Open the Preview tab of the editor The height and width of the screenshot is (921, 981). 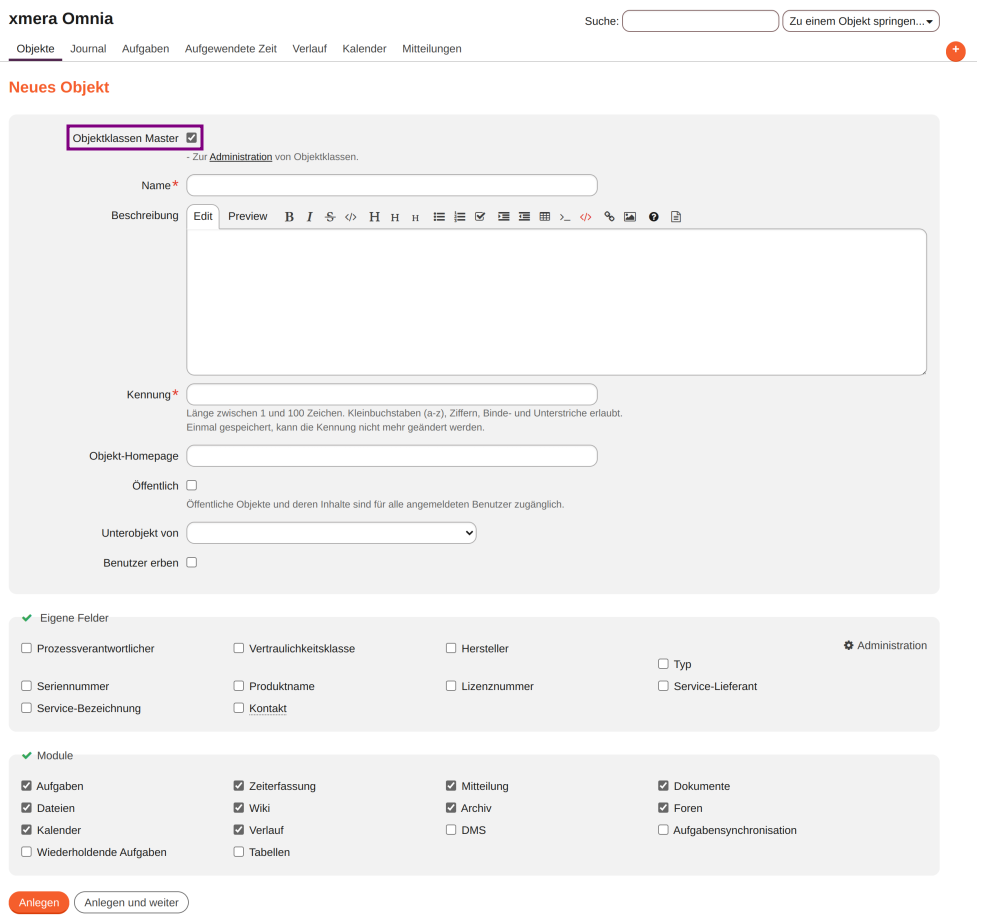(x=247, y=217)
